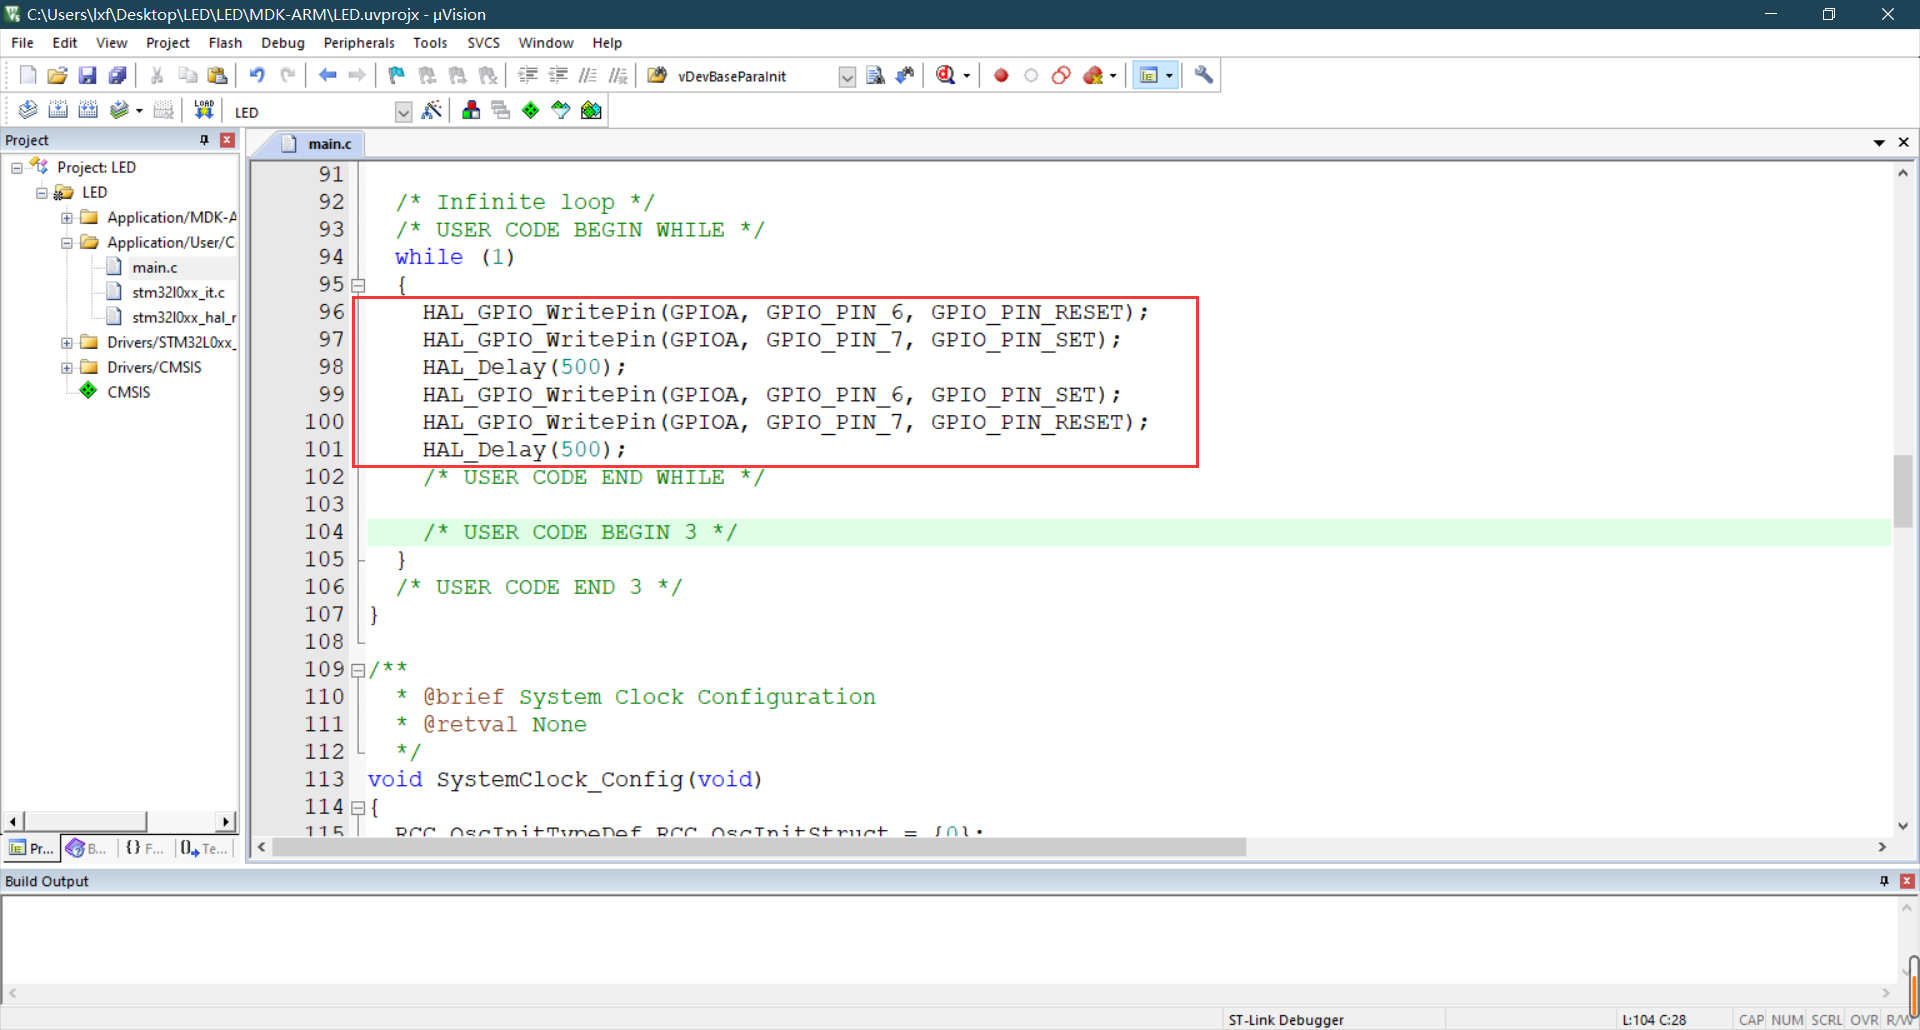Image resolution: width=1920 pixels, height=1030 pixels.
Task: Close the Build Output panel
Action: [x=1907, y=881]
